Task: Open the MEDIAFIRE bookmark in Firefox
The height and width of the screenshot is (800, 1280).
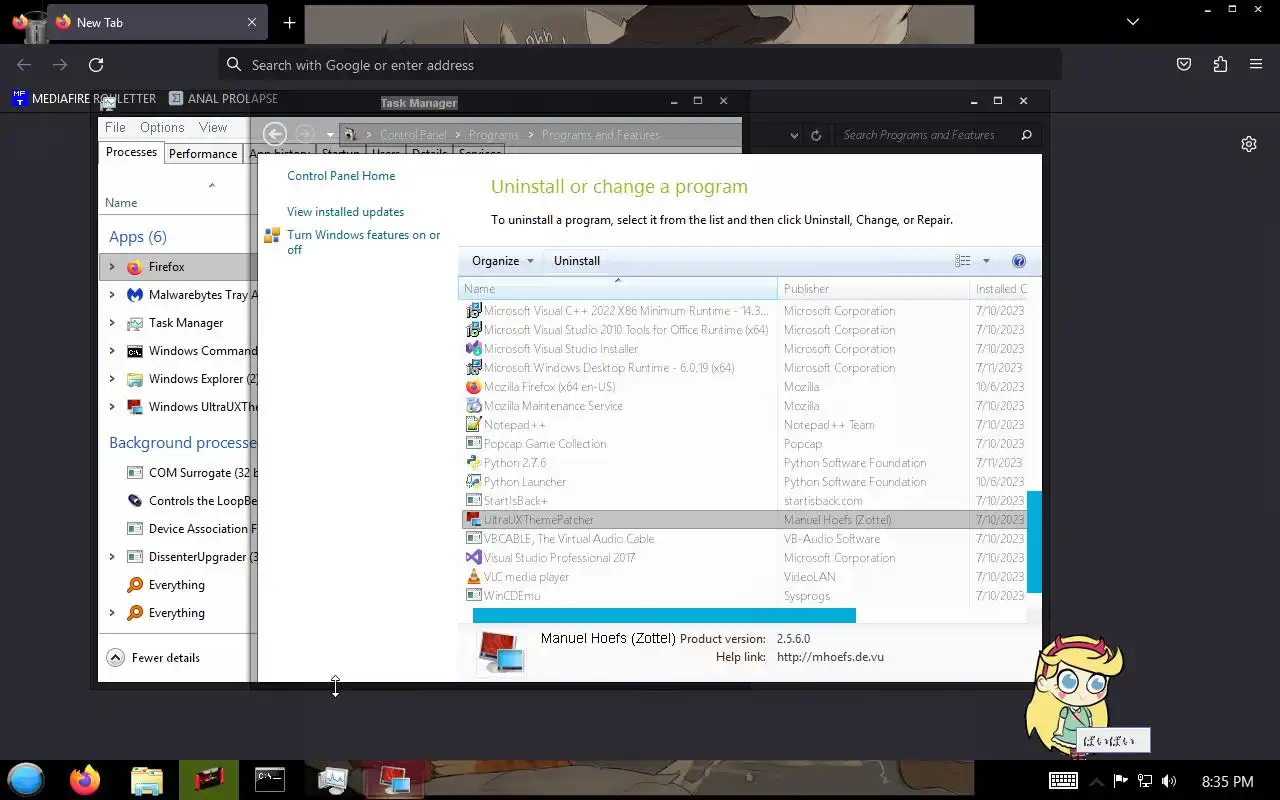Action: coord(84,98)
